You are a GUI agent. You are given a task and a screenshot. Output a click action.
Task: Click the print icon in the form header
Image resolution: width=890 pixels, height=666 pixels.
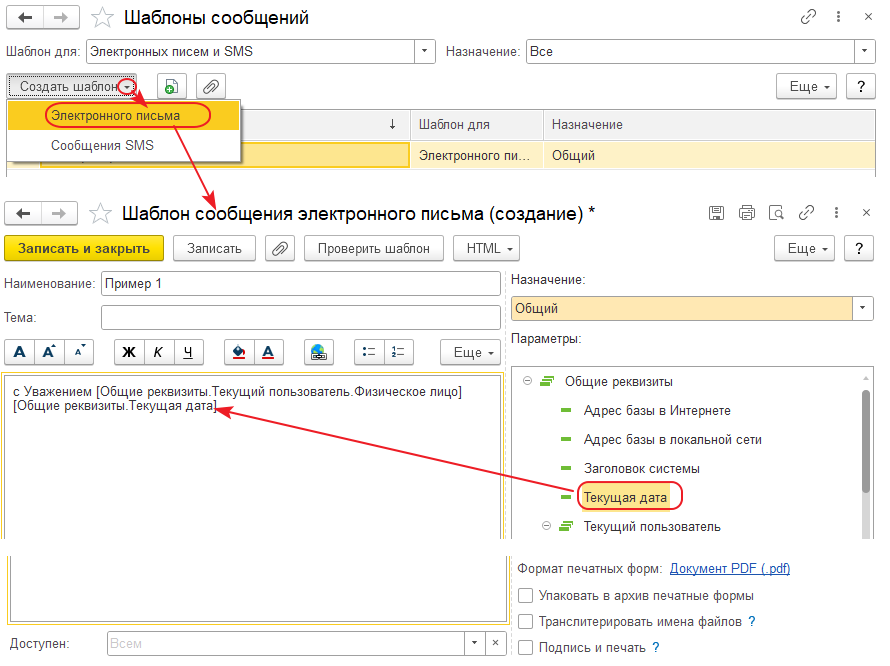coord(746,213)
